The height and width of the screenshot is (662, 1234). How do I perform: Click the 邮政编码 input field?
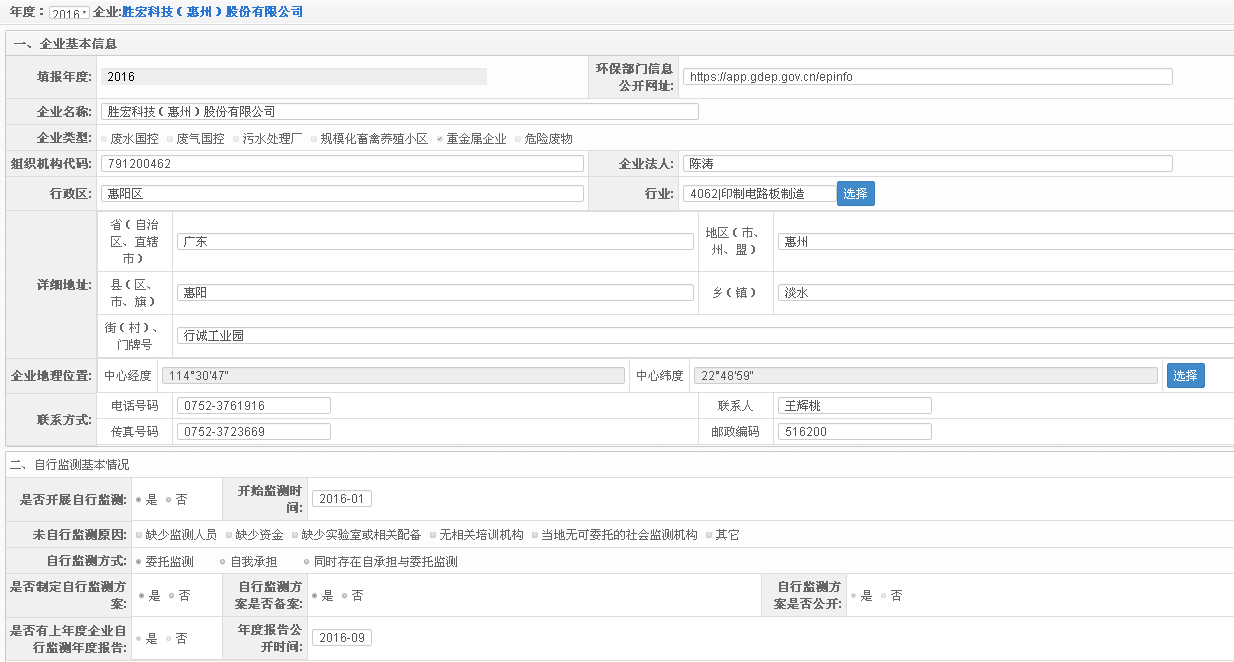[x=854, y=432]
